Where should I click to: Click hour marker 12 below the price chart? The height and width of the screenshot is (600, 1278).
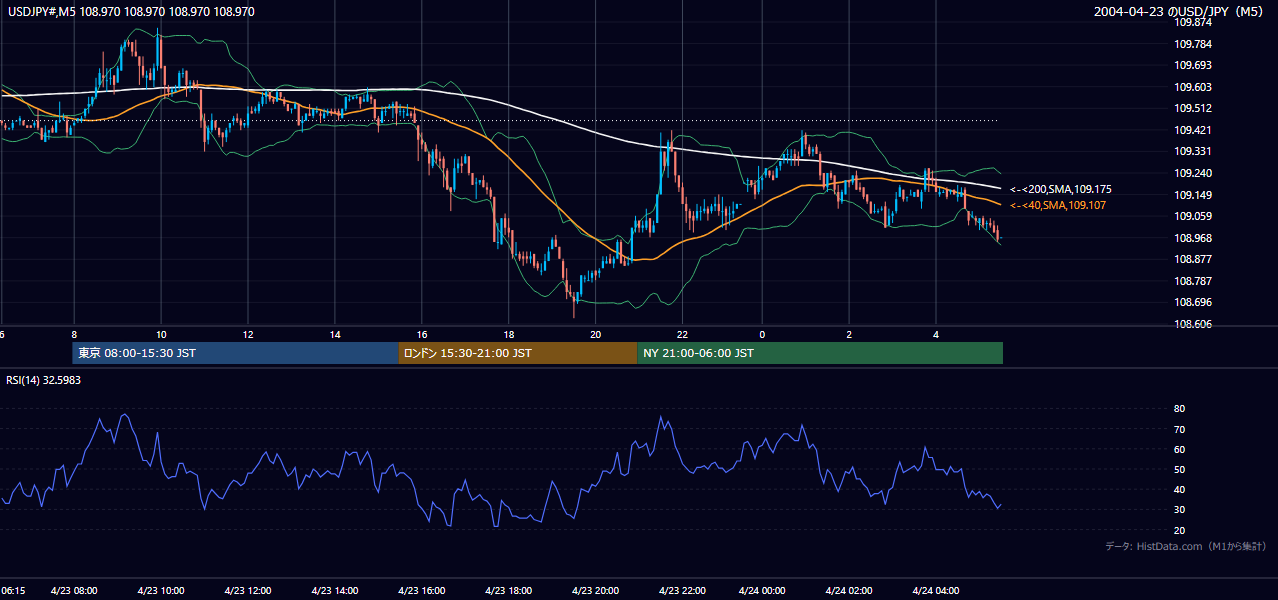tap(248, 335)
